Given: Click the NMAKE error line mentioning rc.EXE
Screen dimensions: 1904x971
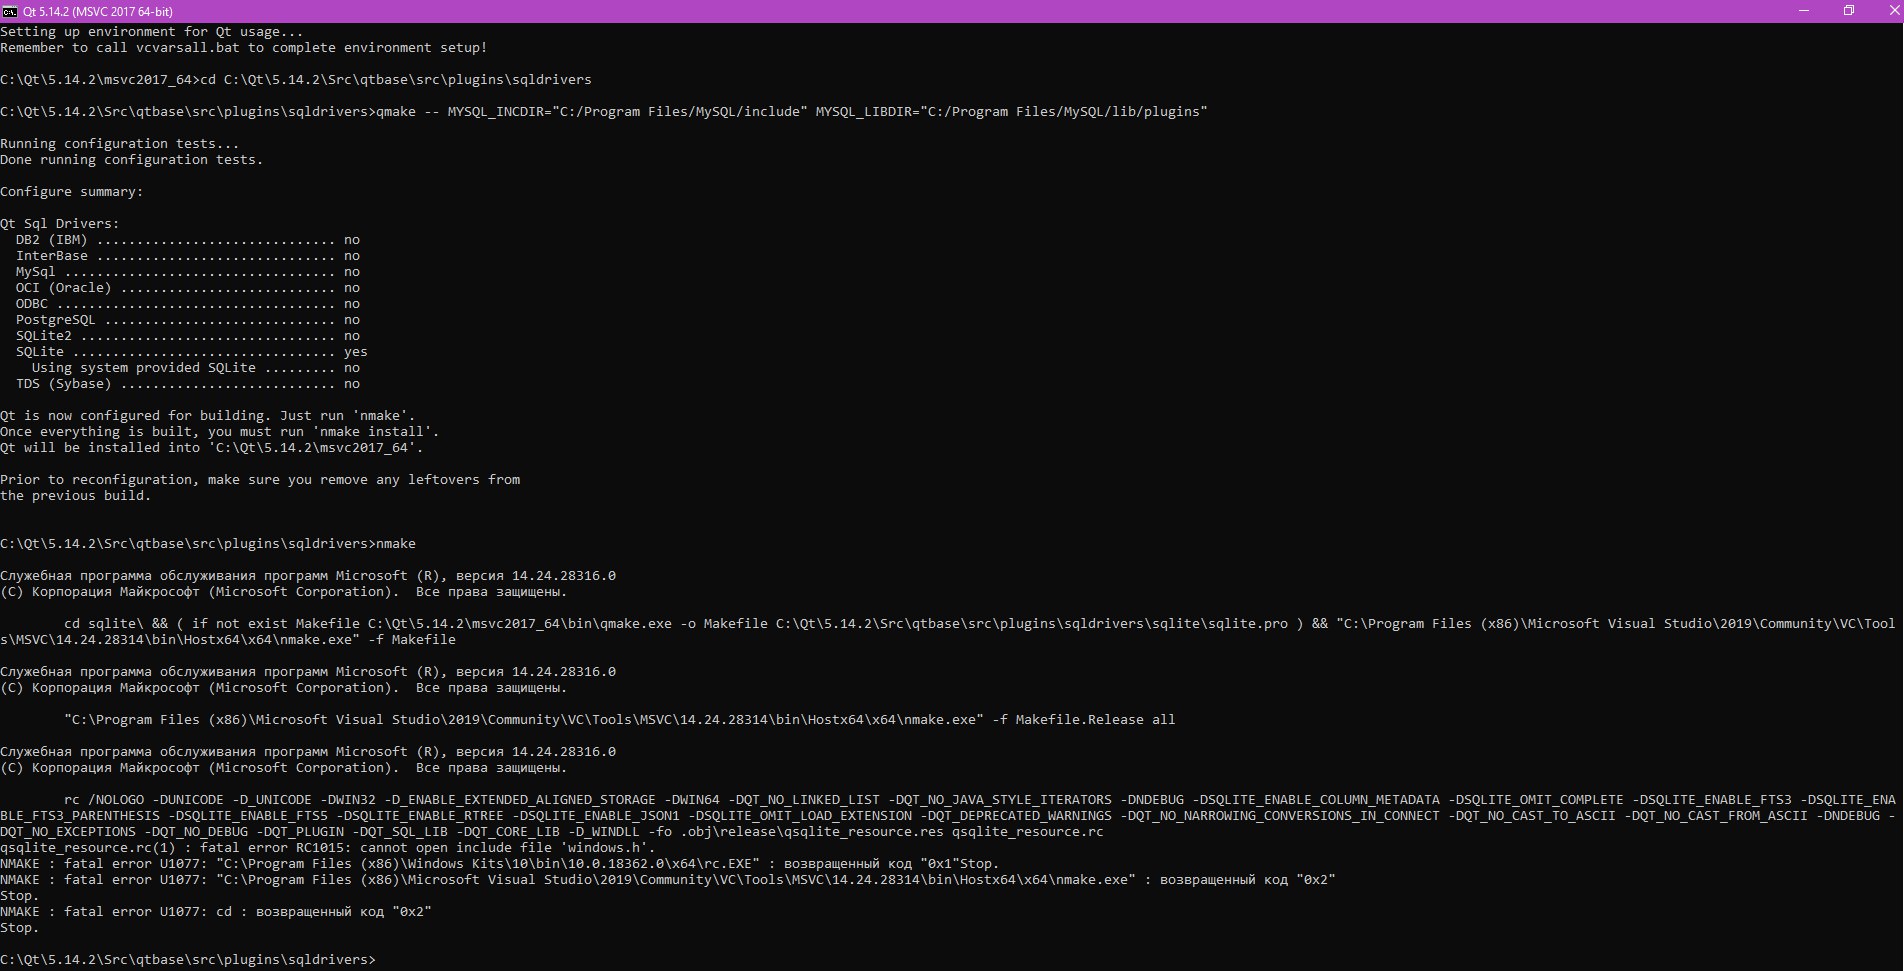Looking at the screenshot, I should (x=500, y=864).
